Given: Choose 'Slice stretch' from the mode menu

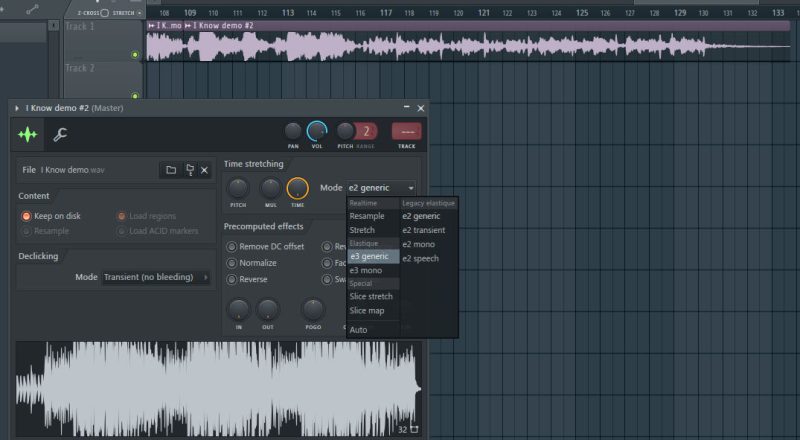Looking at the screenshot, I should [x=373, y=296].
